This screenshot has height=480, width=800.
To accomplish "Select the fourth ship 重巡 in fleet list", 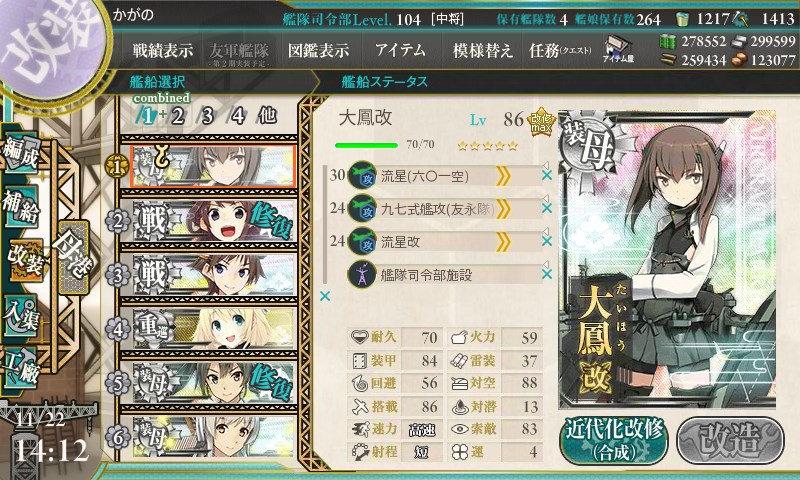I will 208,329.
